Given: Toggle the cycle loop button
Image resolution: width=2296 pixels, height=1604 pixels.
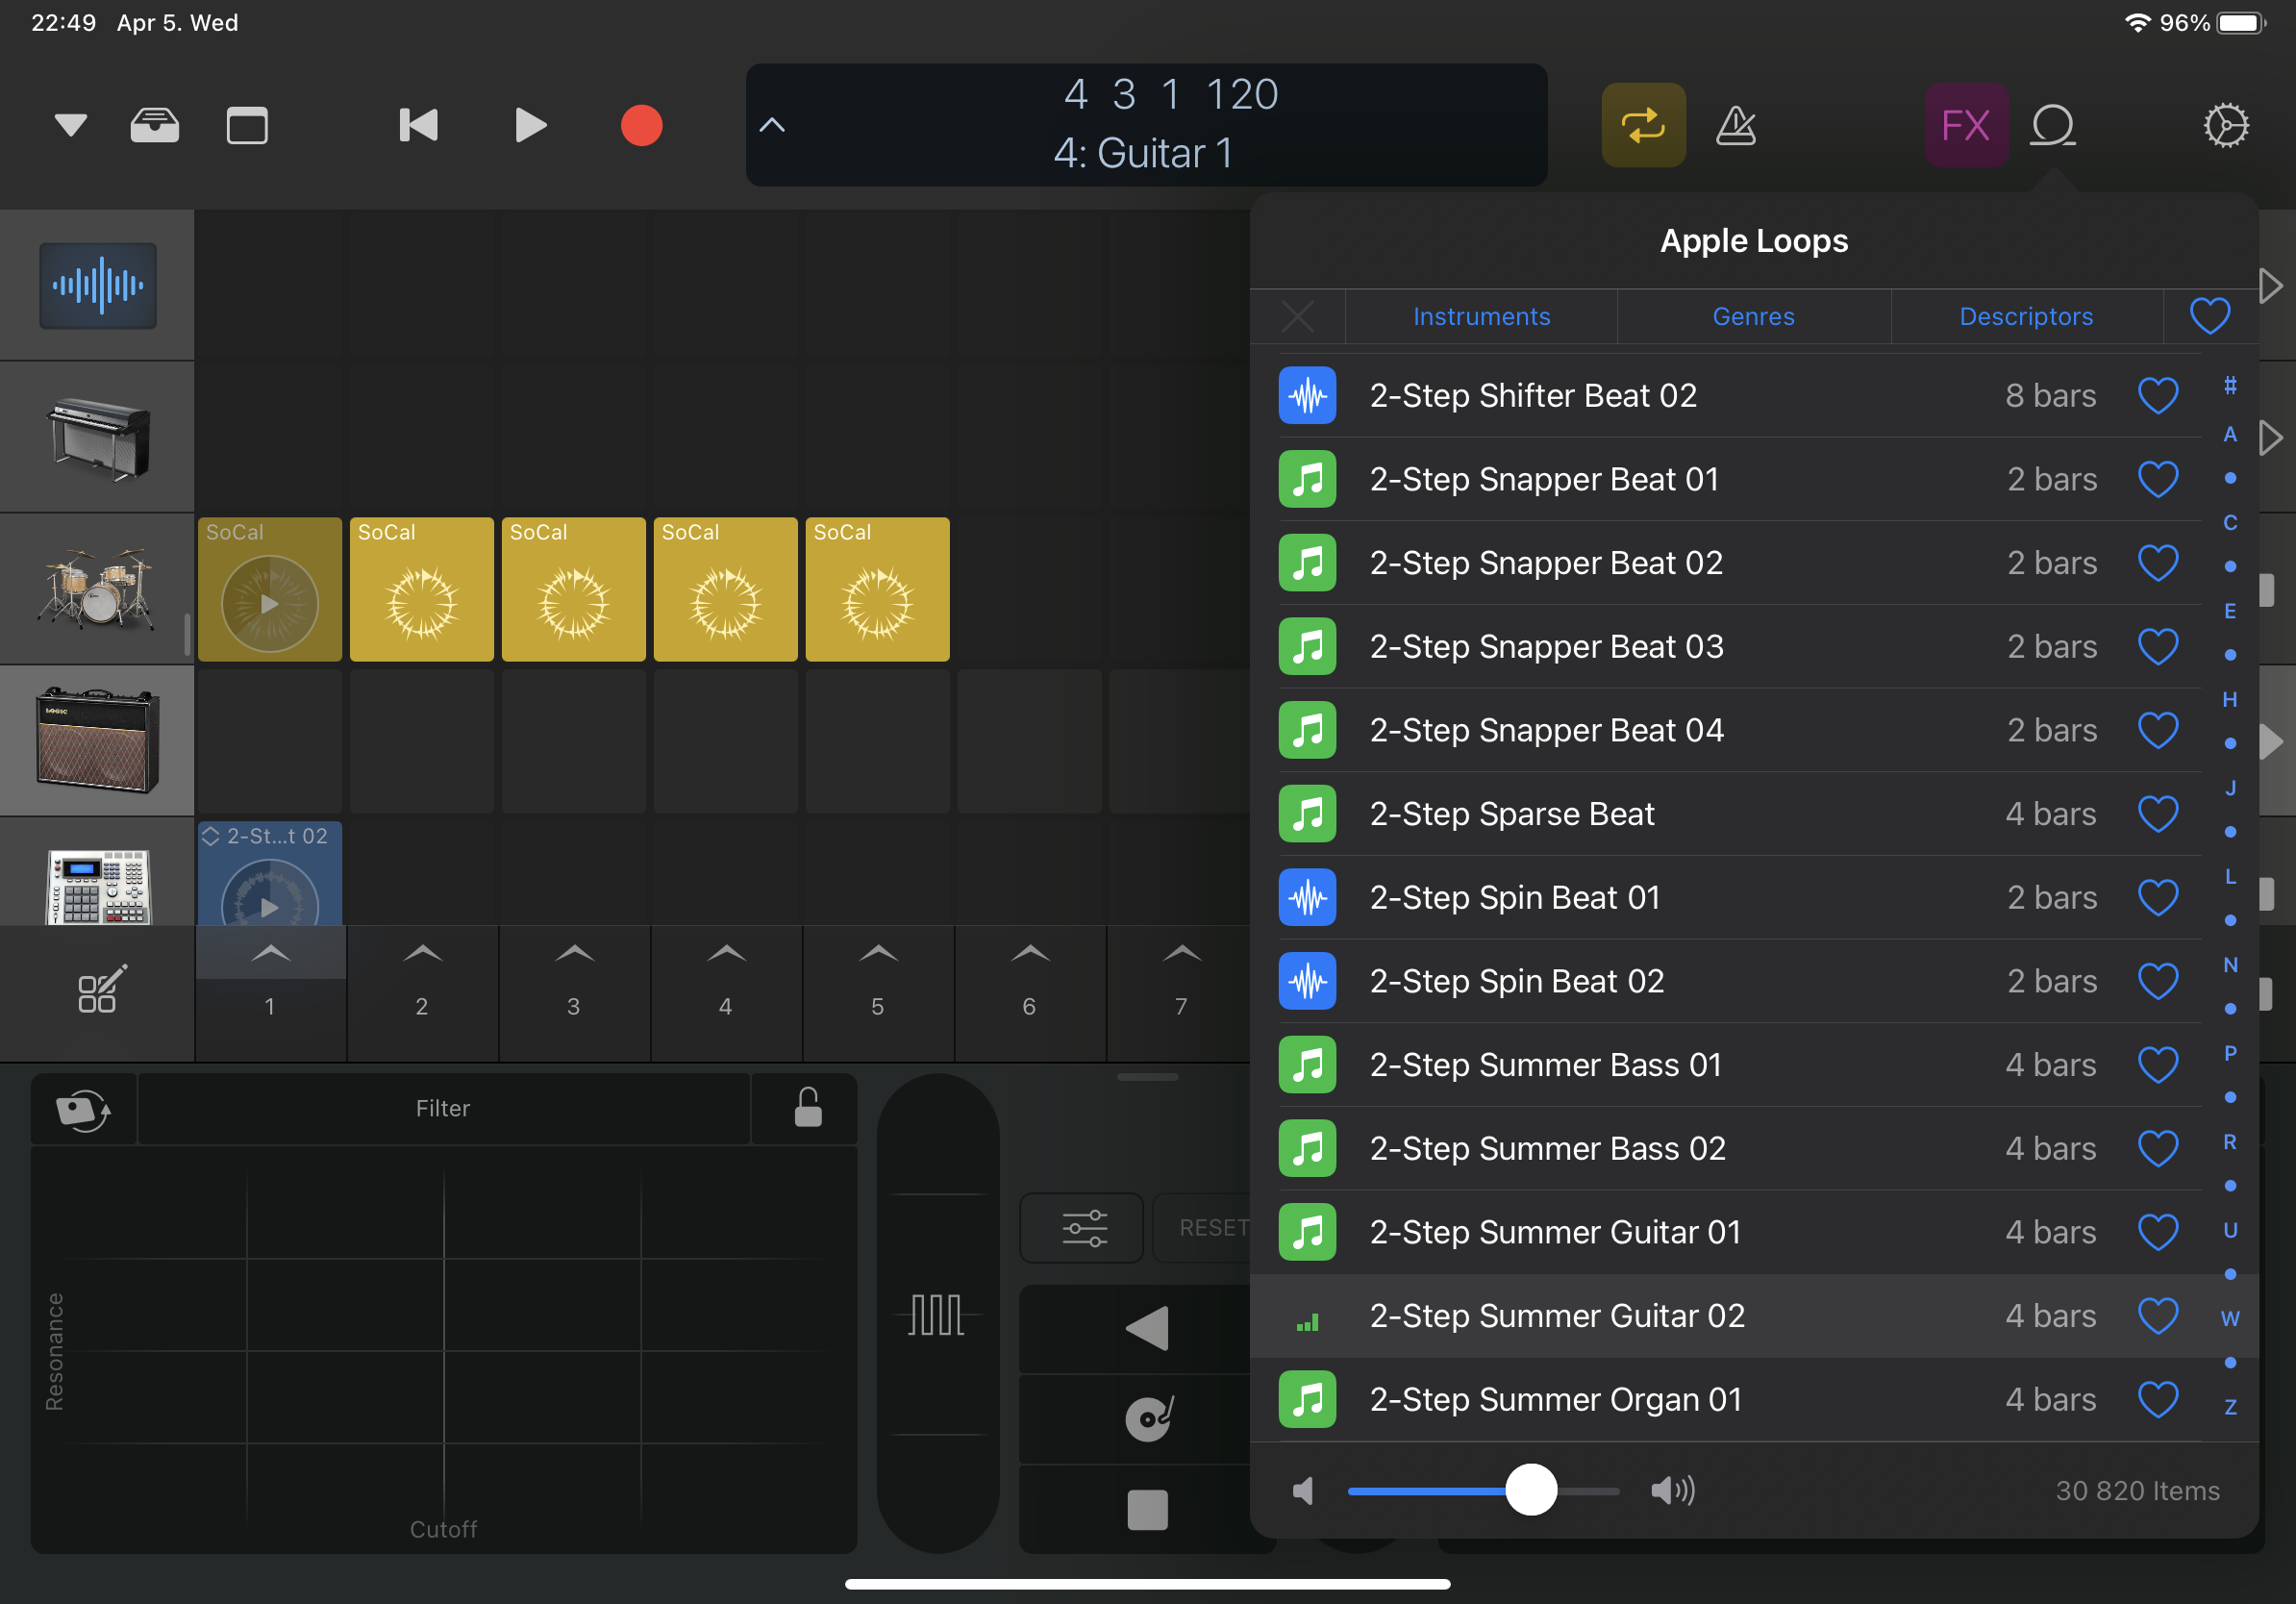Looking at the screenshot, I should (x=1643, y=126).
